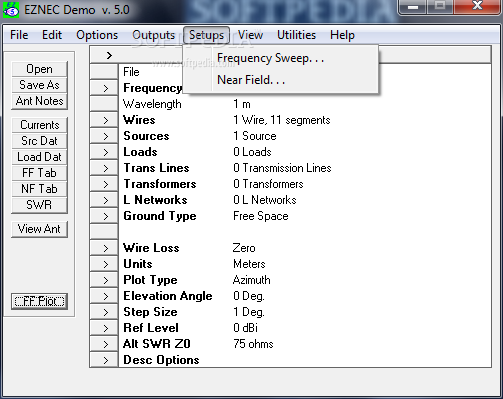The height and width of the screenshot is (399, 503).
Task: Click the SWR button
Action: click(x=39, y=205)
